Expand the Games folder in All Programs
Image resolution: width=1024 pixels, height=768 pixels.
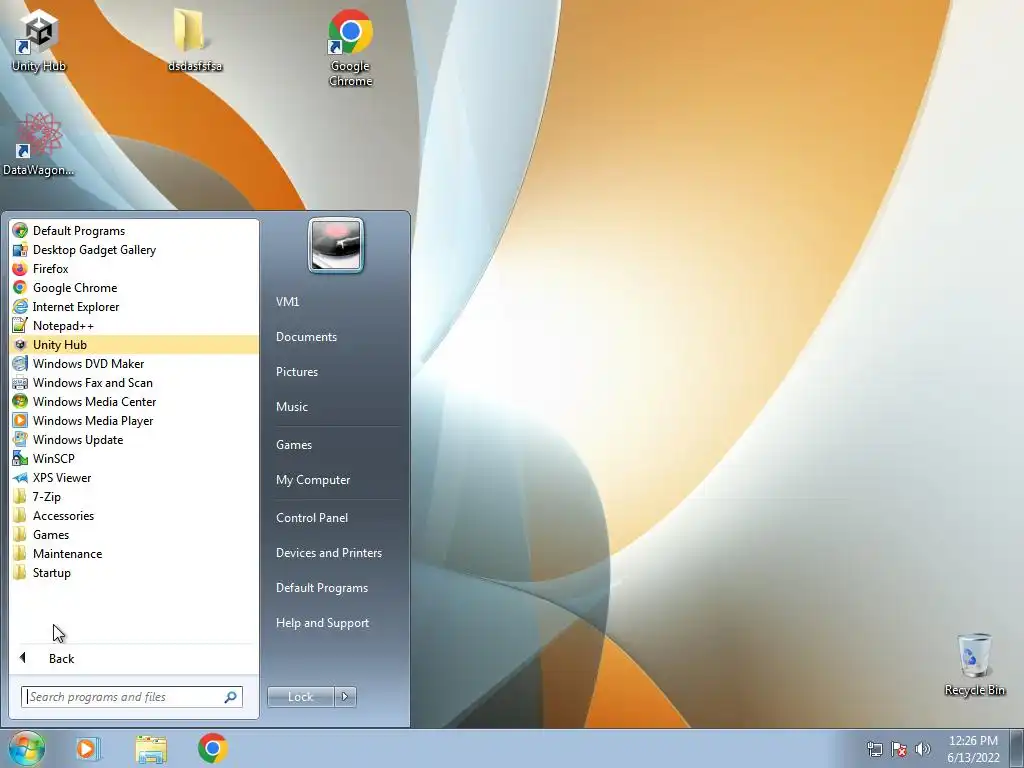(x=134, y=534)
